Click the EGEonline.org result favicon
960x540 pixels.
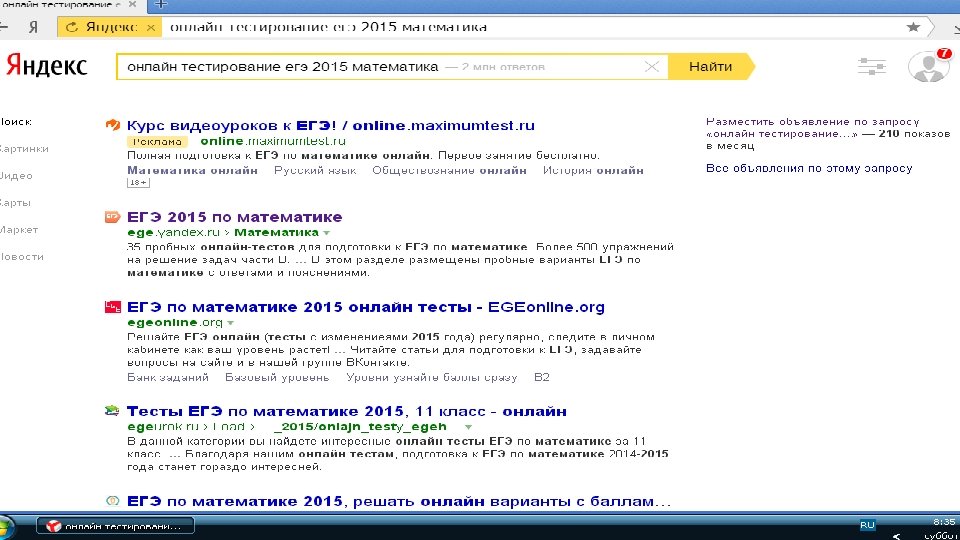(x=112, y=307)
